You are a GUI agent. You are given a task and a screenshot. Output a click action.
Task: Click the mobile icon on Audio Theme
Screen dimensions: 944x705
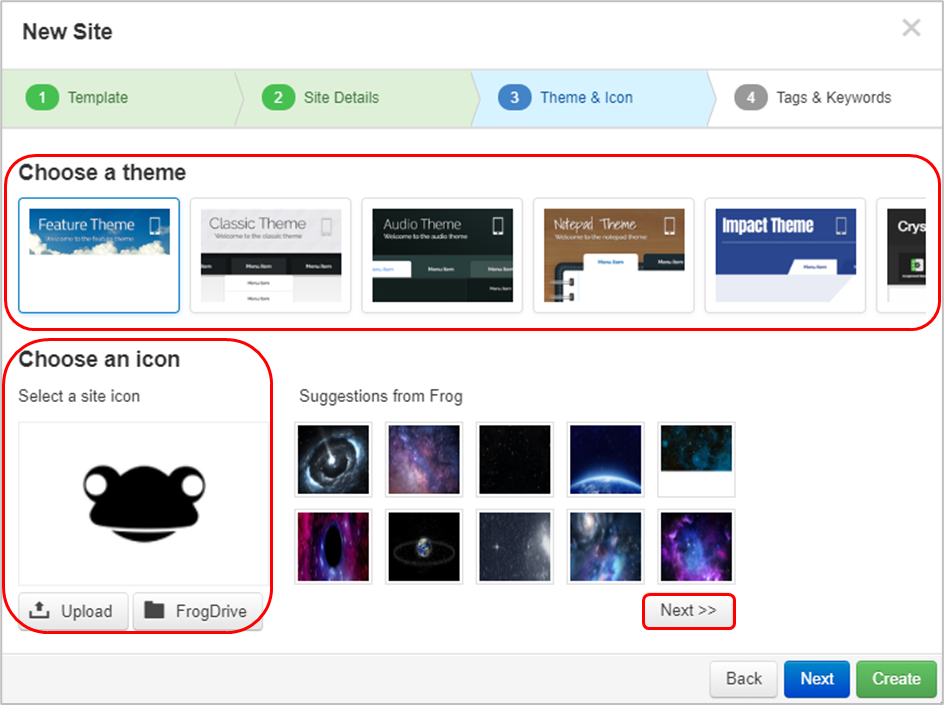[498, 226]
